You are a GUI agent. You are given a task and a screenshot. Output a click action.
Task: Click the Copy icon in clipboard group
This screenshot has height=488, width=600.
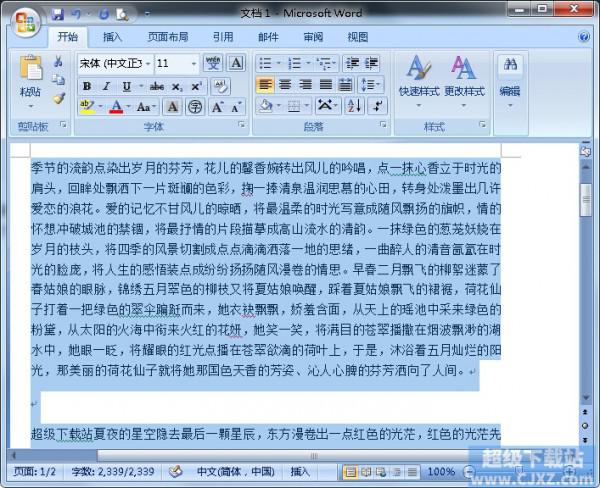click(x=58, y=79)
